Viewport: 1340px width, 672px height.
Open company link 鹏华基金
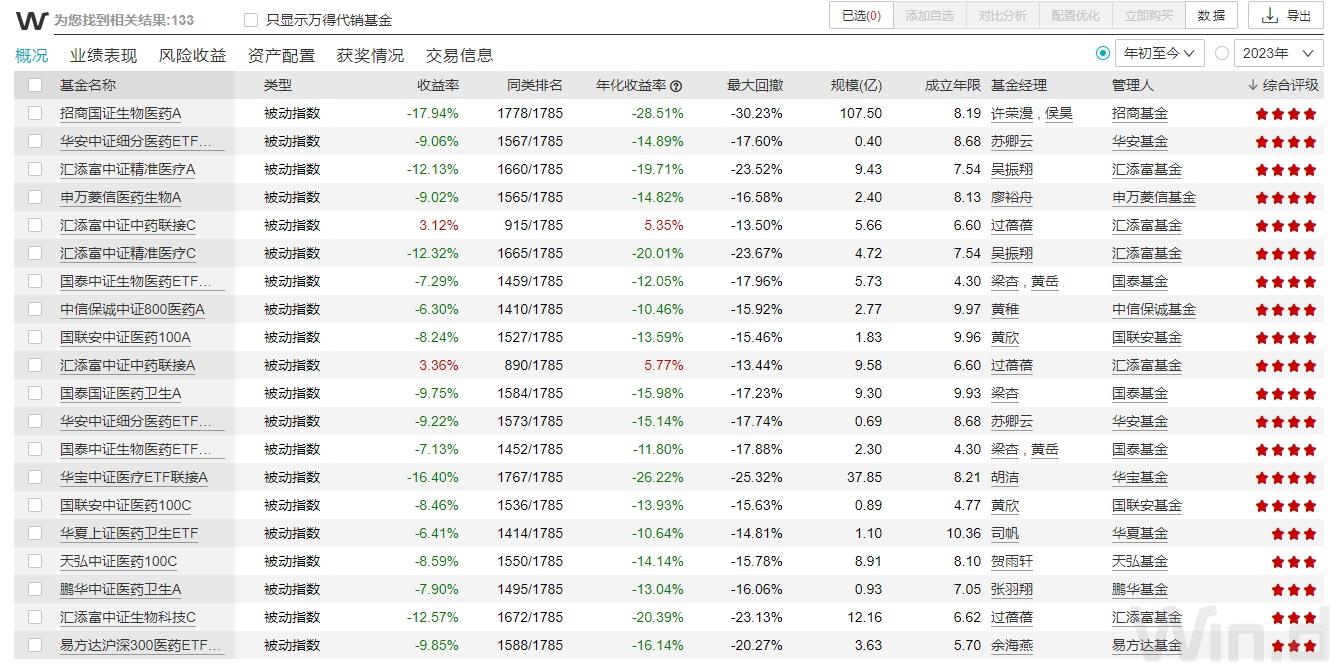[x=1140, y=590]
